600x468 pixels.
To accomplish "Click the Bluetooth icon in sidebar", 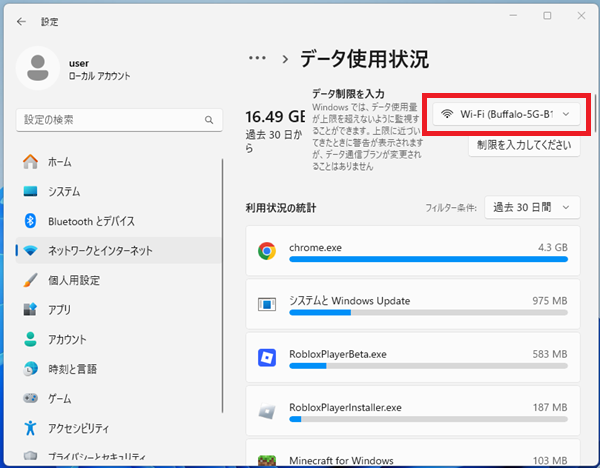I will click(x=30, y=221).
